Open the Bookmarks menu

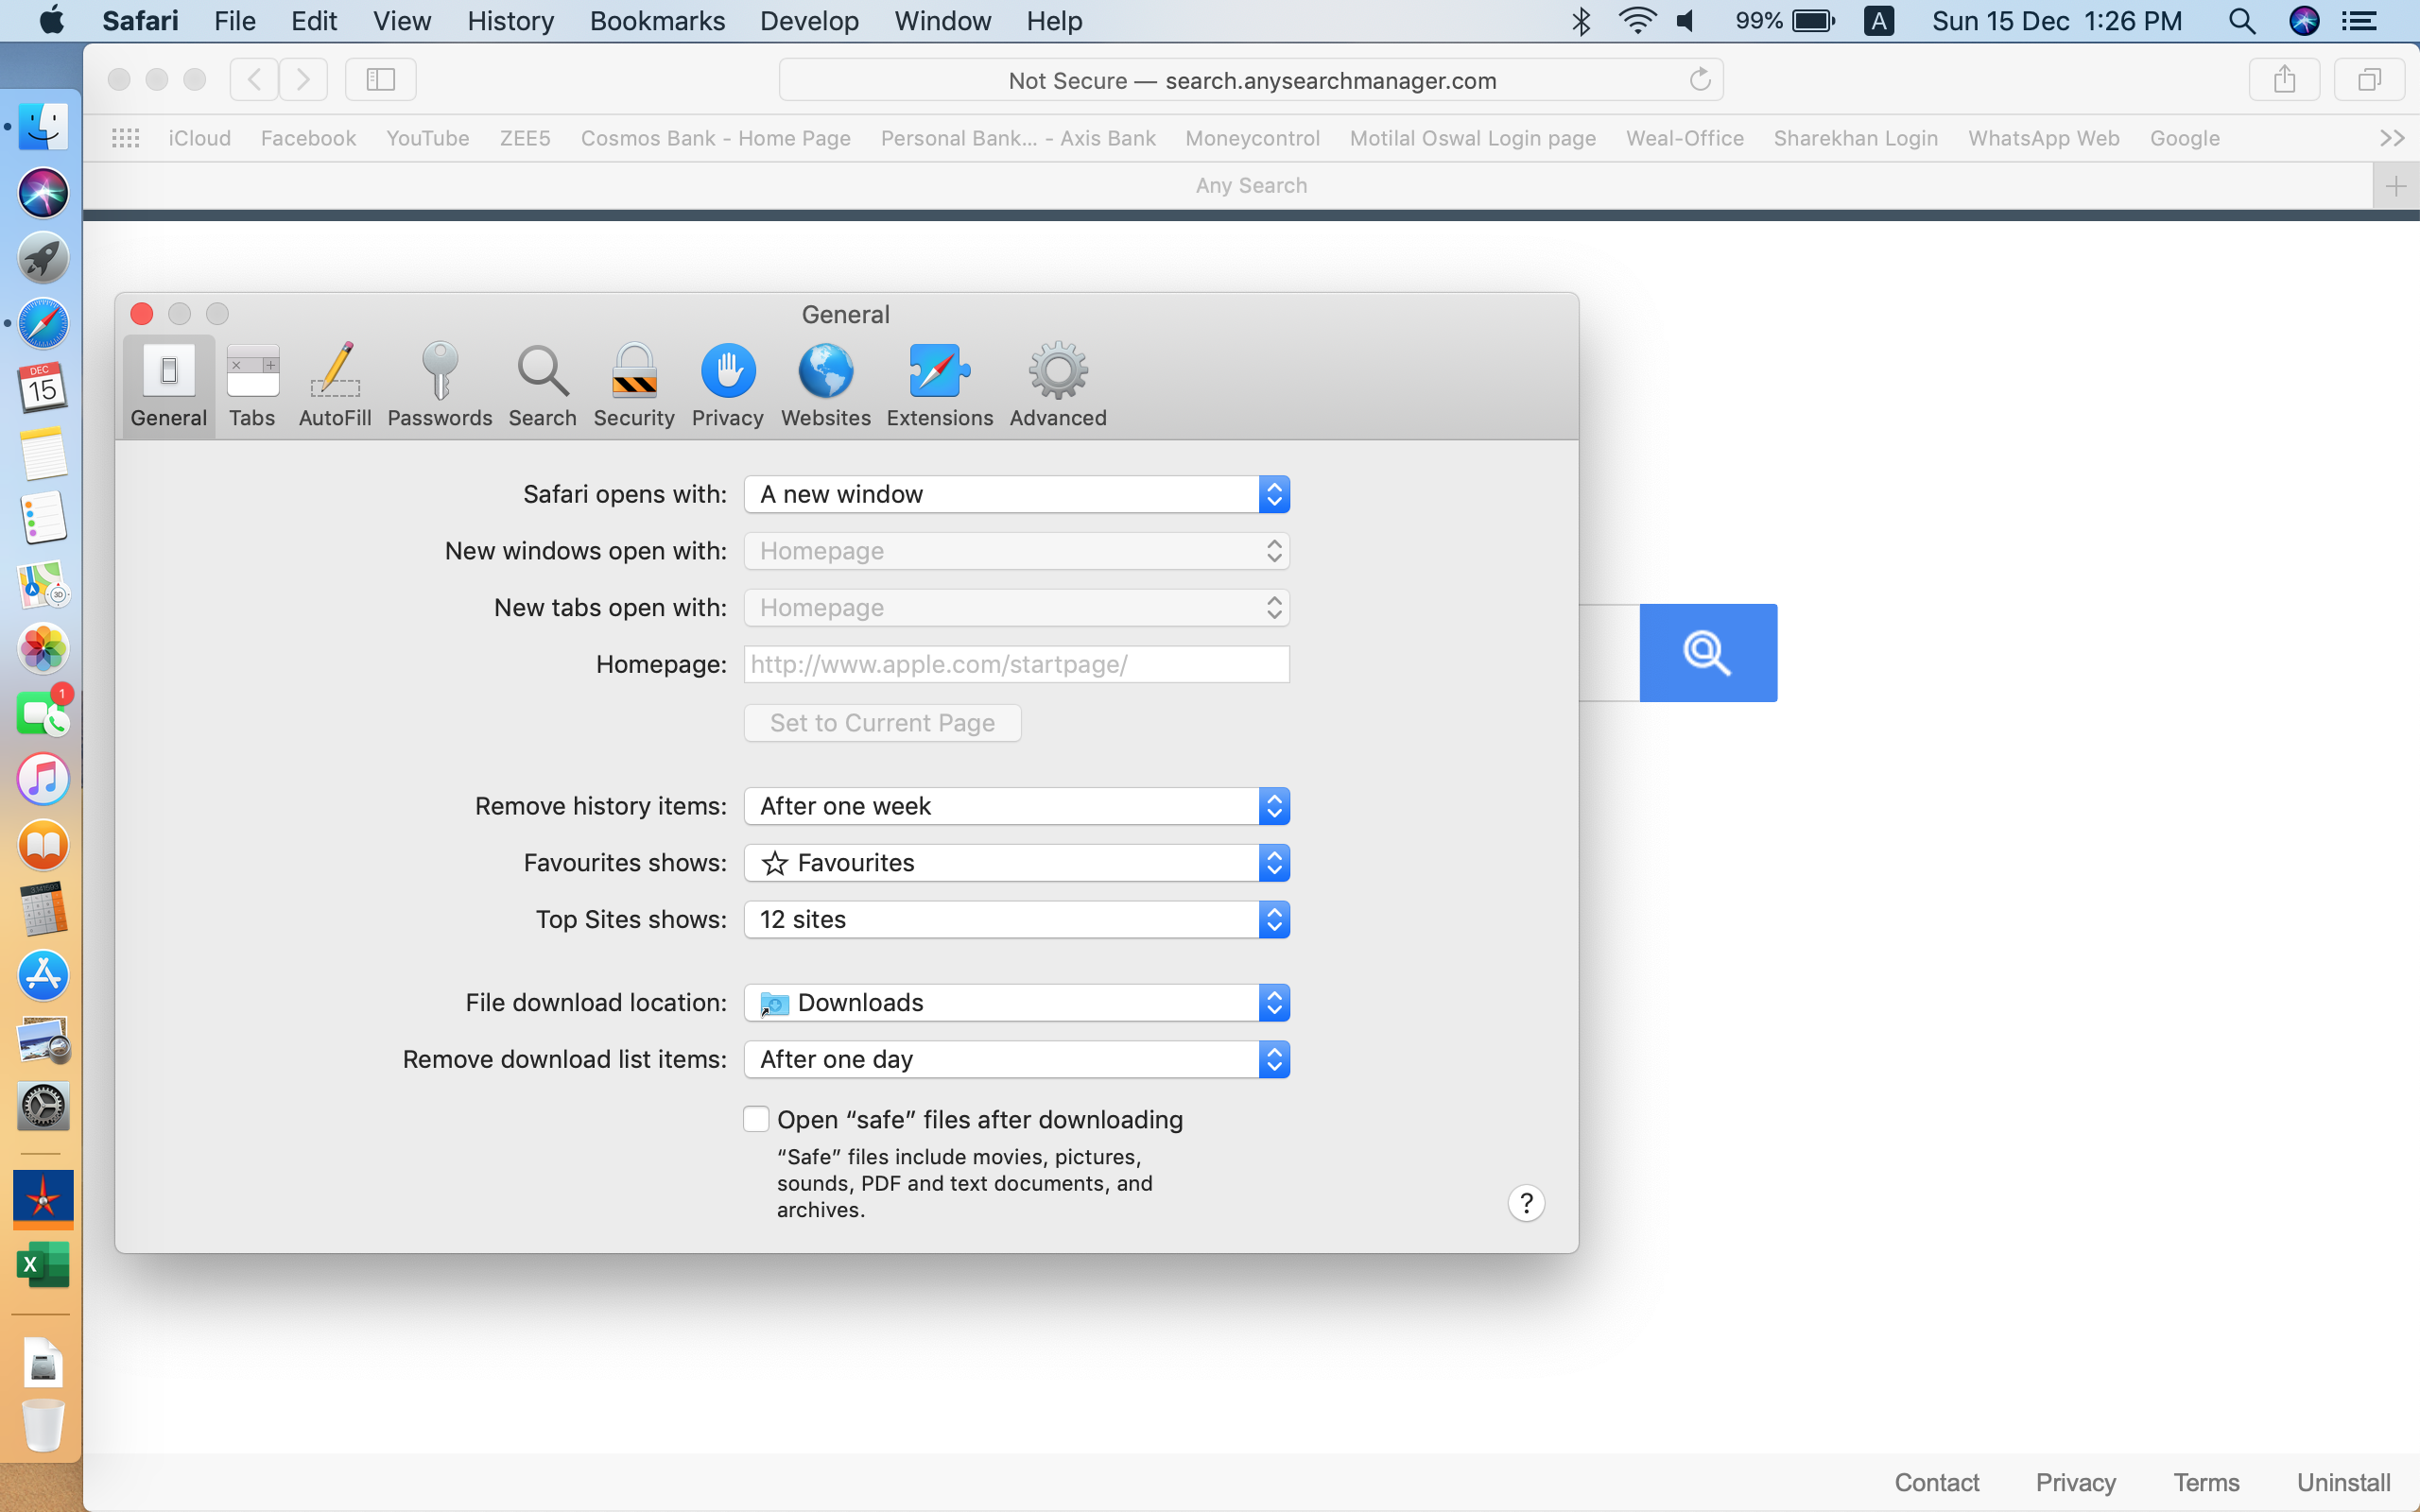(657, 21)
